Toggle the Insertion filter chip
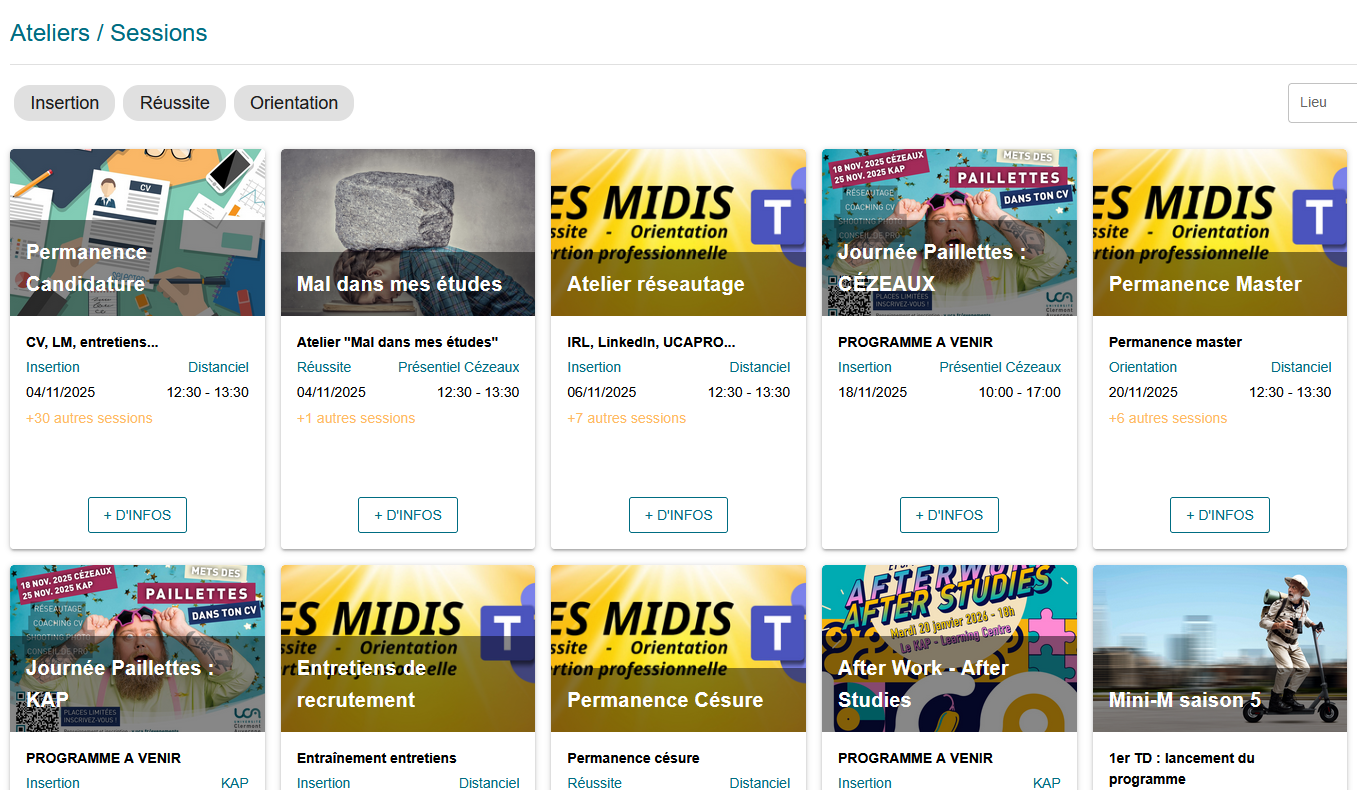 coord(65,103)
